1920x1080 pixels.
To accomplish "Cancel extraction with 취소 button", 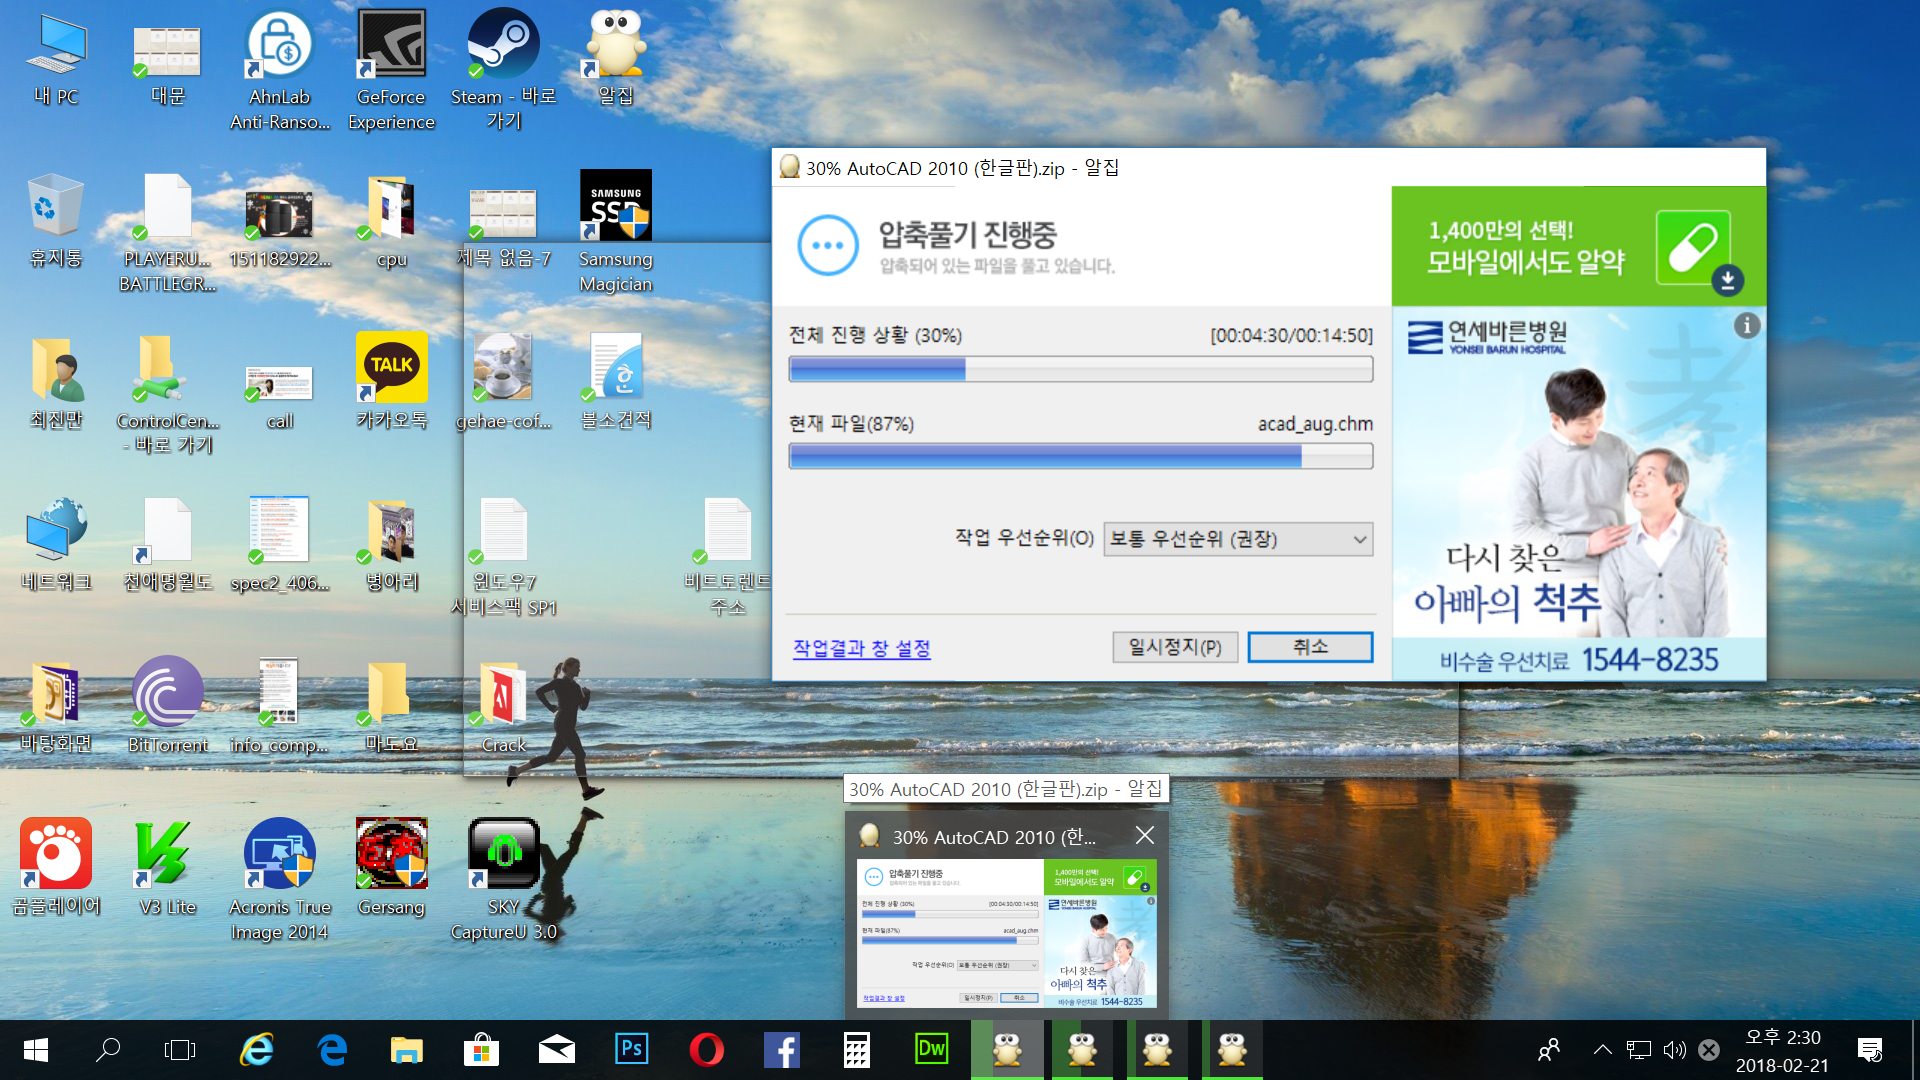I will pyautogui.click(x=1310, y=647).
